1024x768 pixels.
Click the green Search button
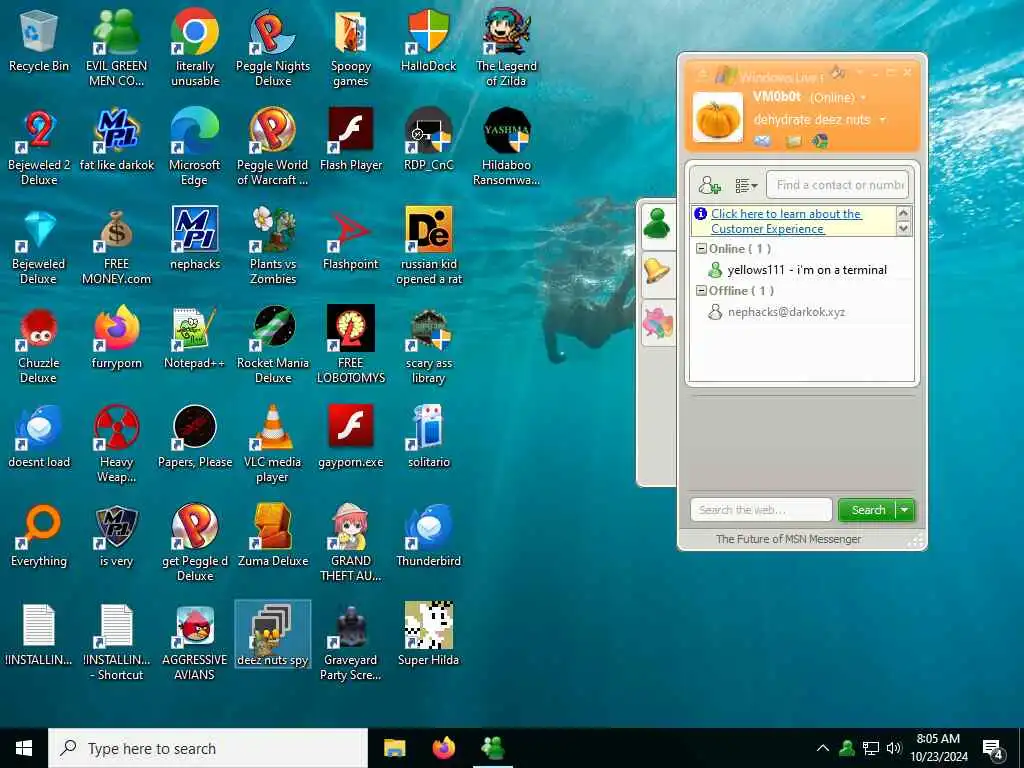tap(868, 510)
